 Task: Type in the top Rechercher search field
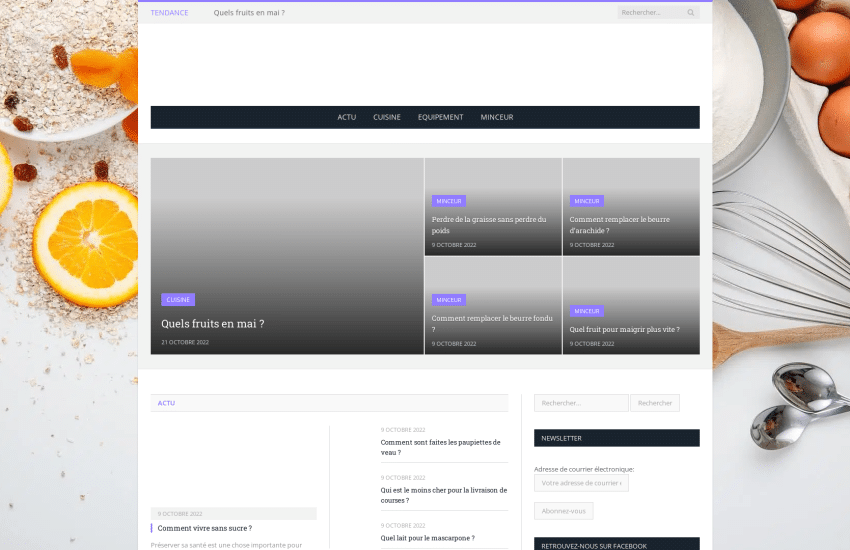point(650,13)
